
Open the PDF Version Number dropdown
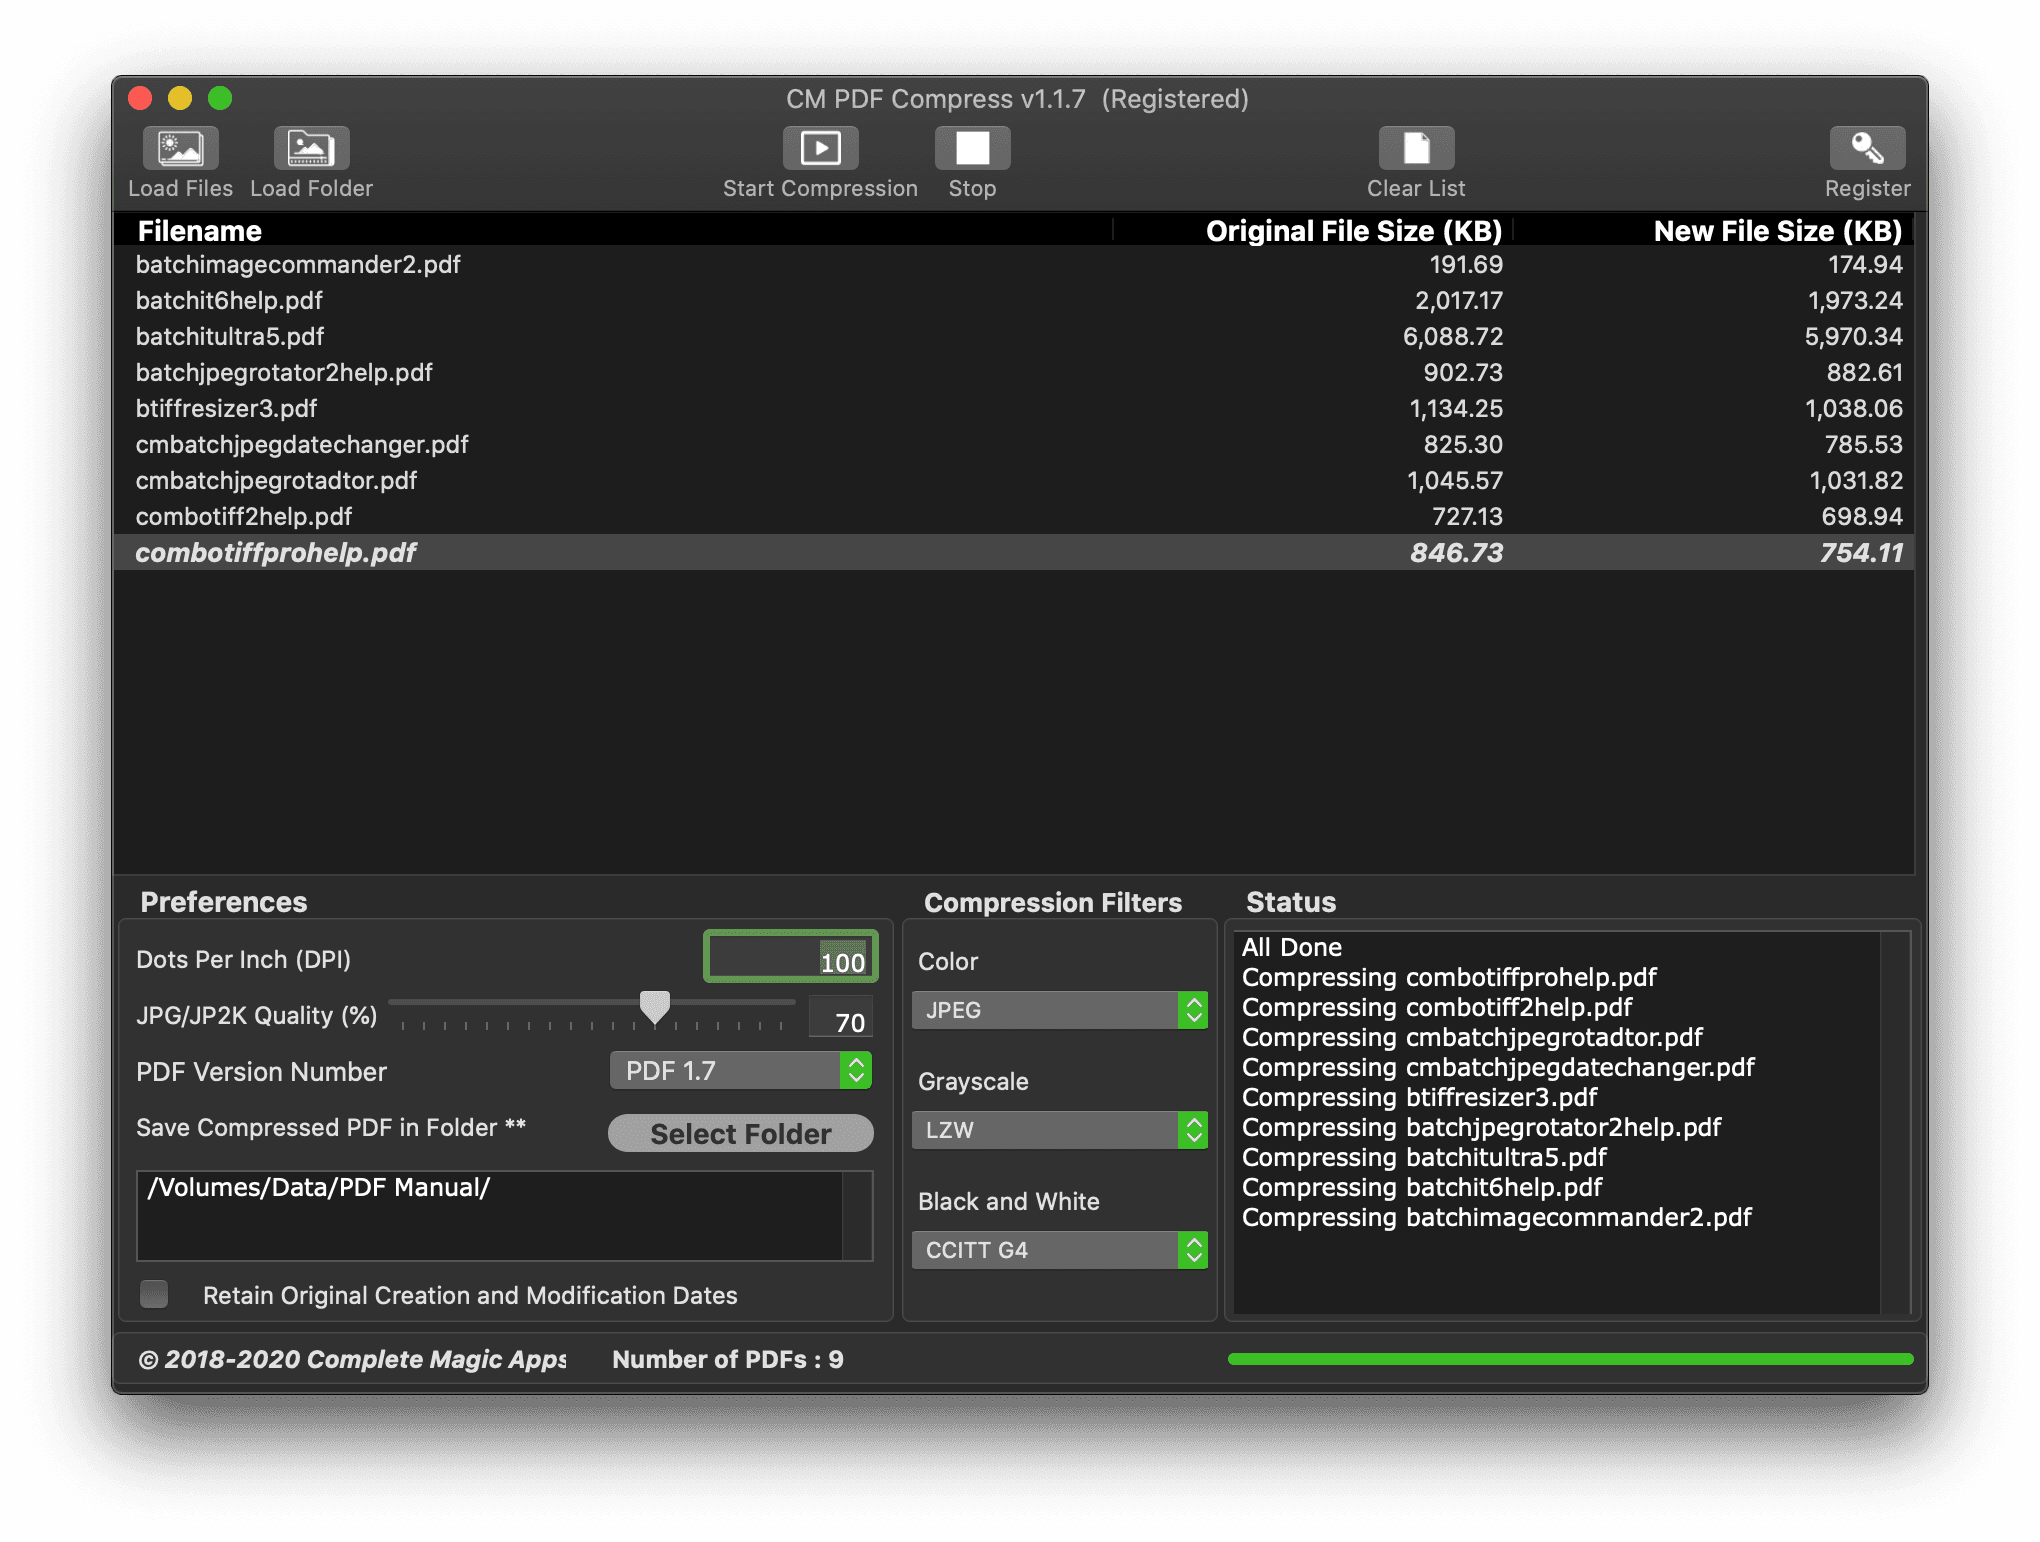740,1071
